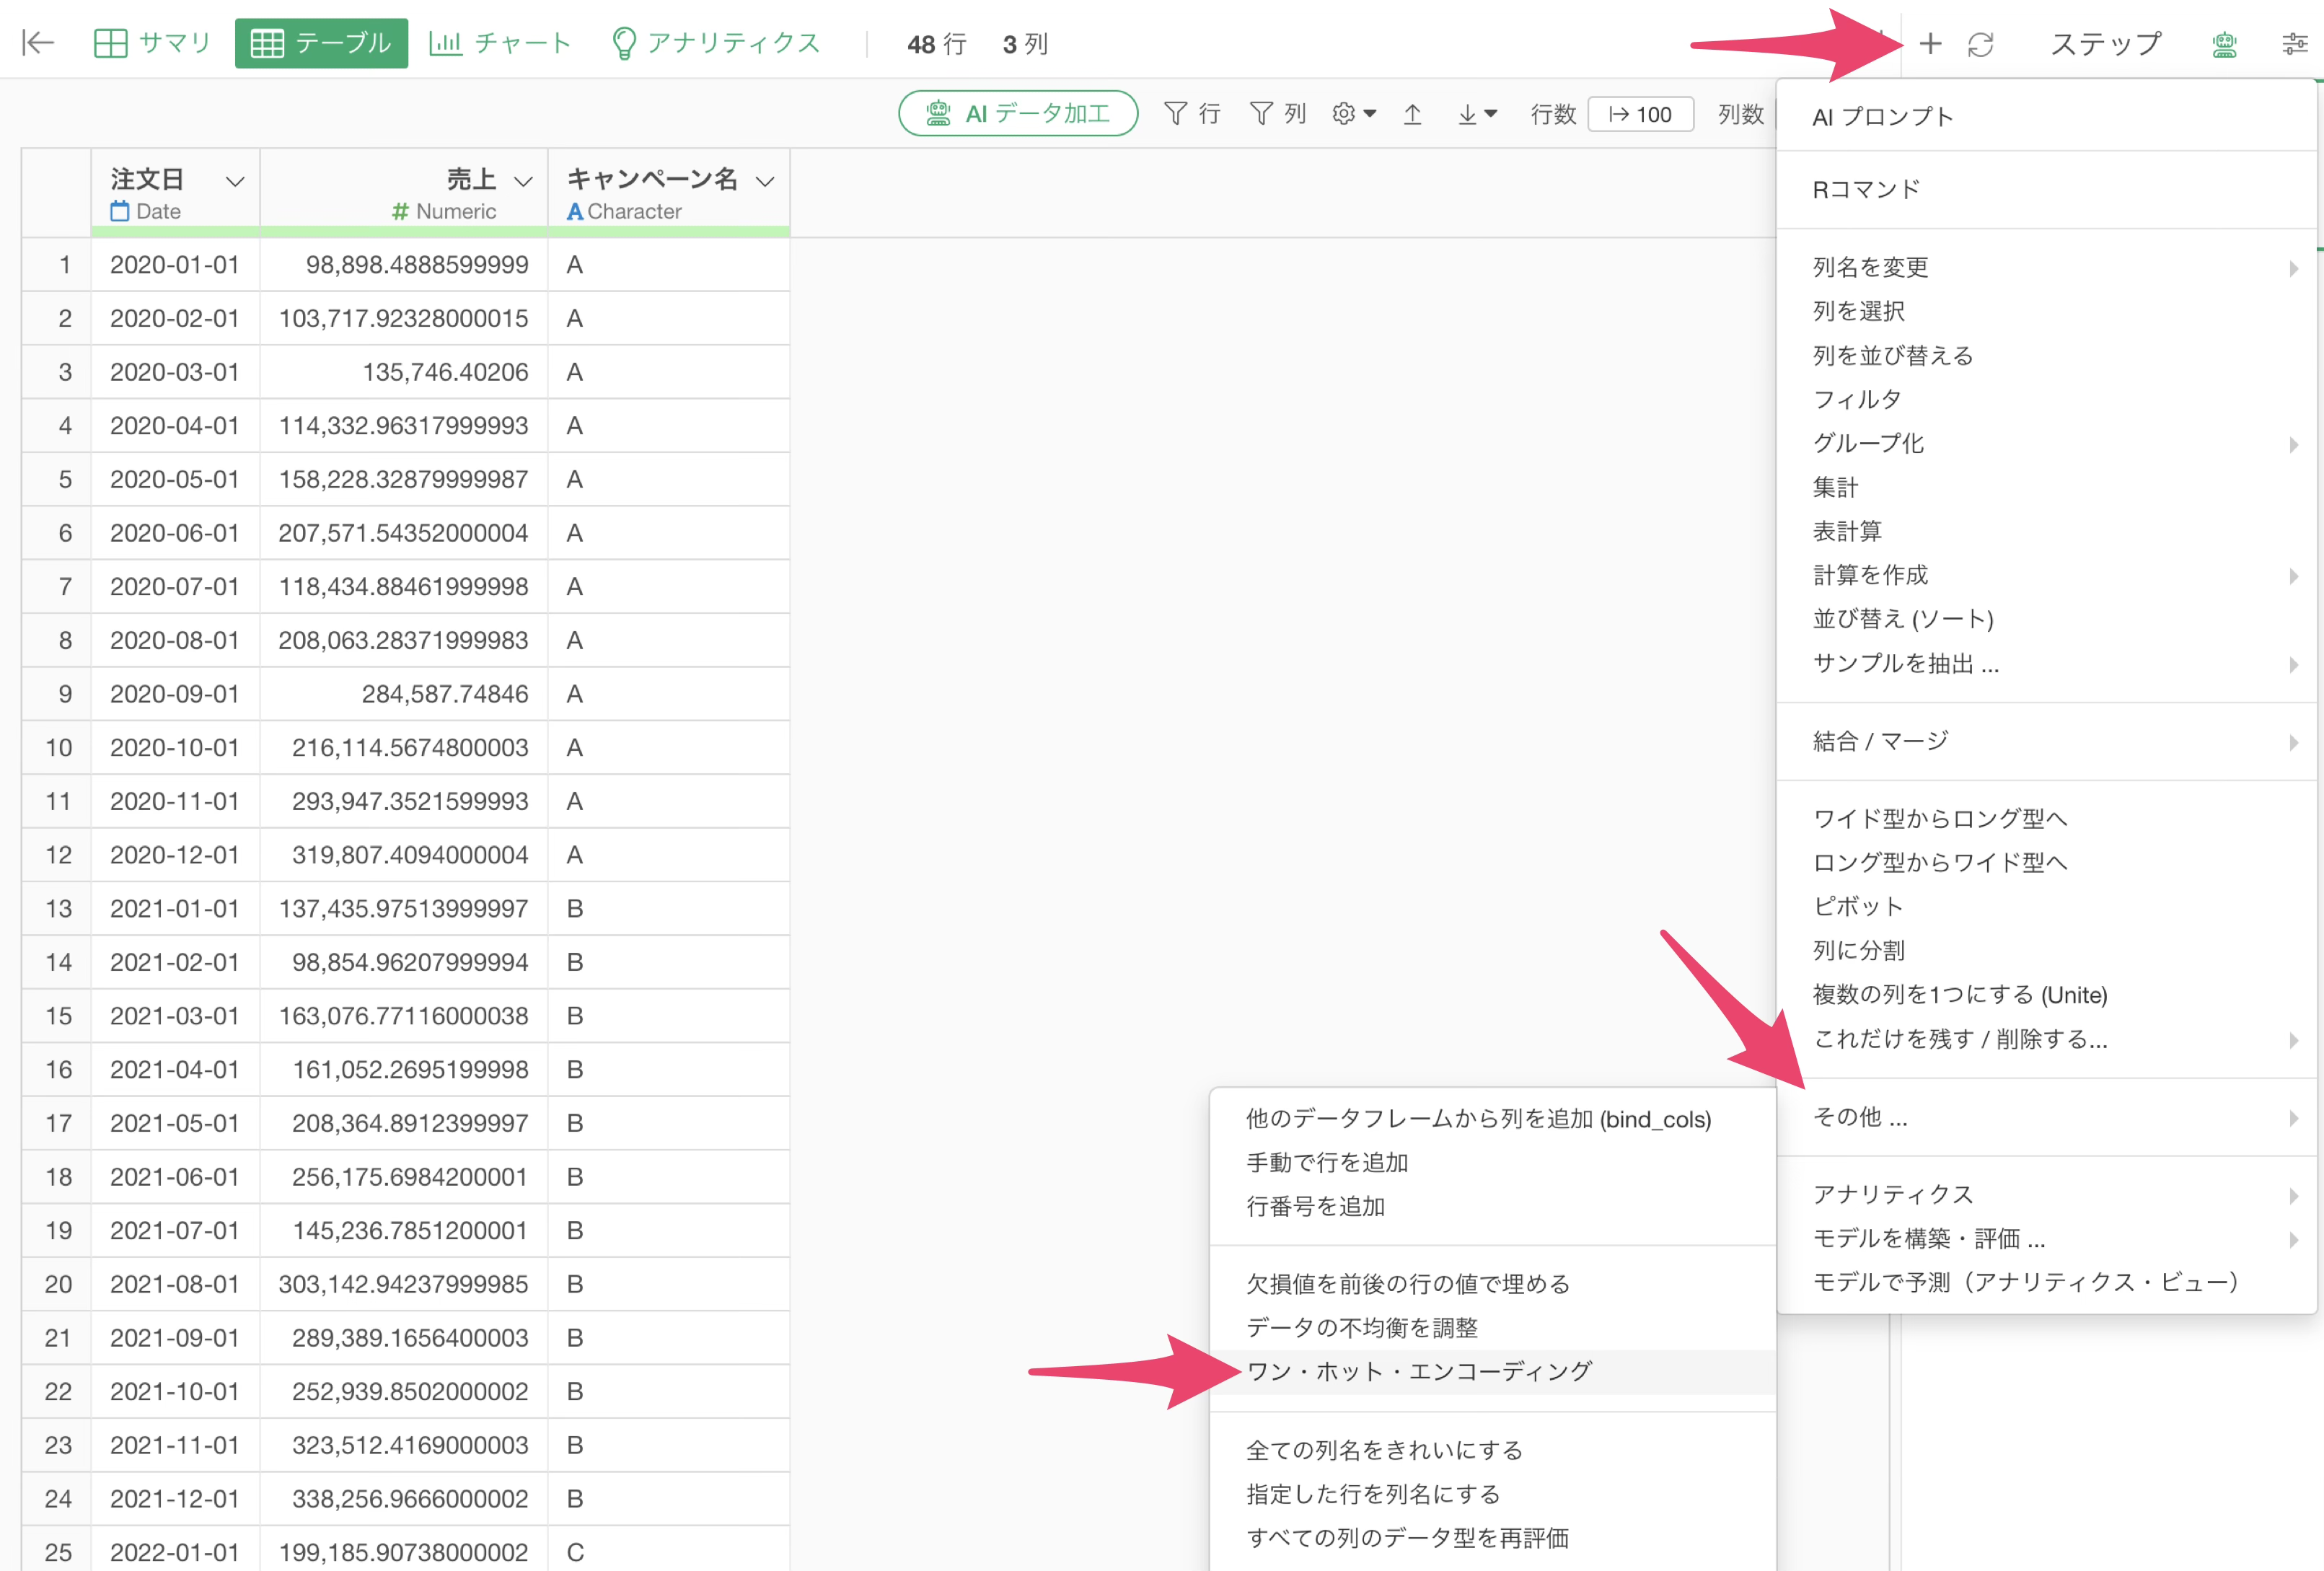
Task: Open the AI robot assistant icon
Action: pyautogui.click(x=2224, y=44)
